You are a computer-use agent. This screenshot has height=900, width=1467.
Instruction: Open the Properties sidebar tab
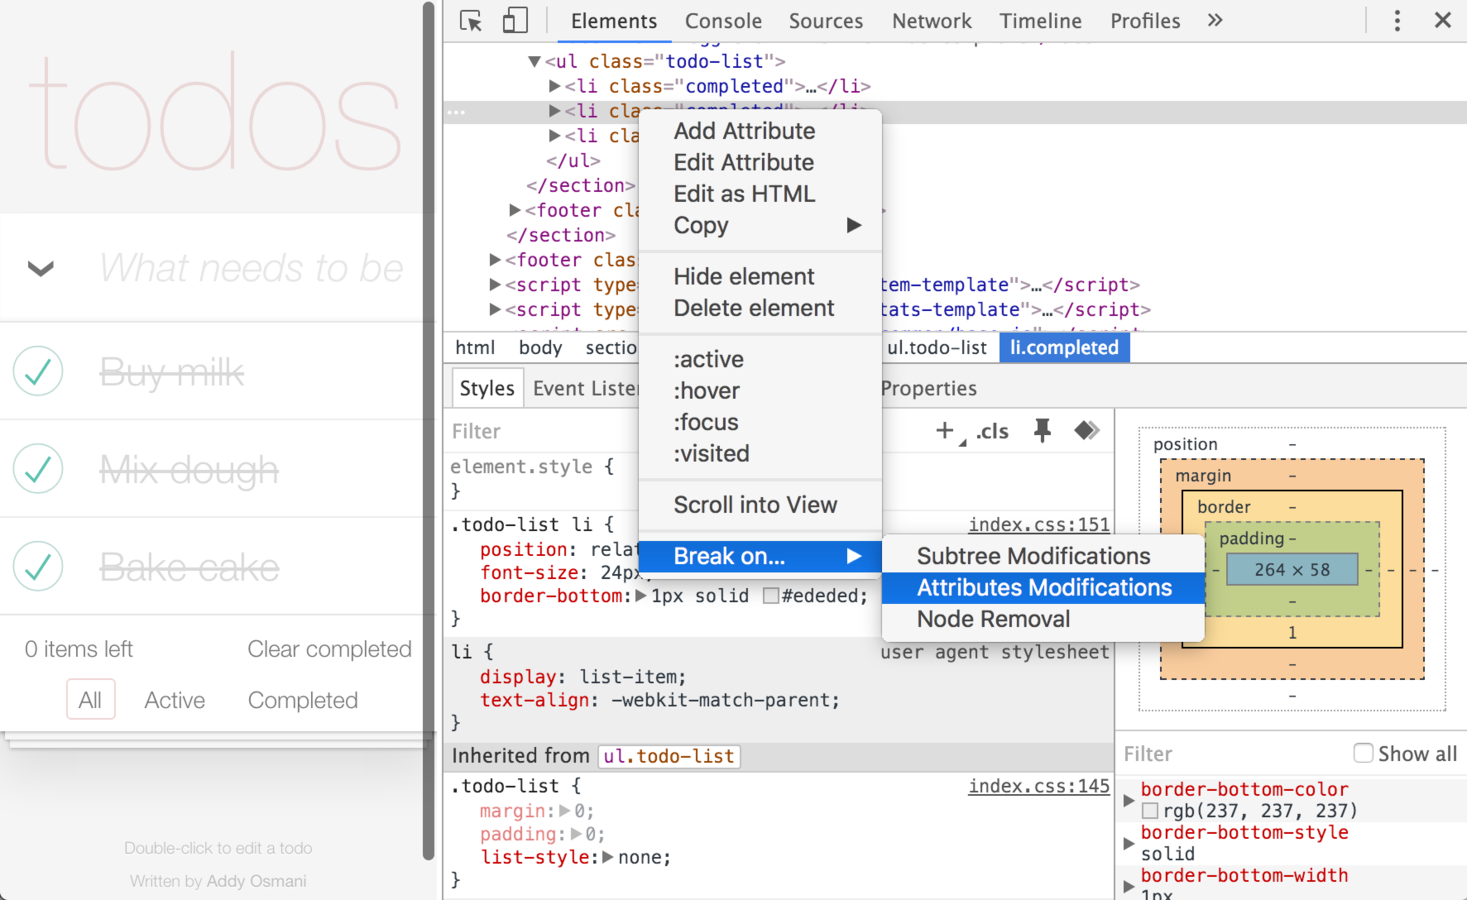[x=928, y=388]
